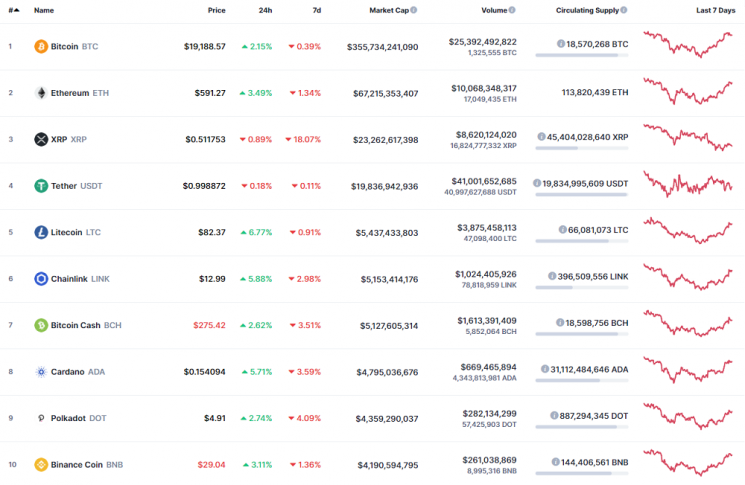Click Binance Coin price $29.04
This screenshot has height=485, width=745.
tap(211, 465)
